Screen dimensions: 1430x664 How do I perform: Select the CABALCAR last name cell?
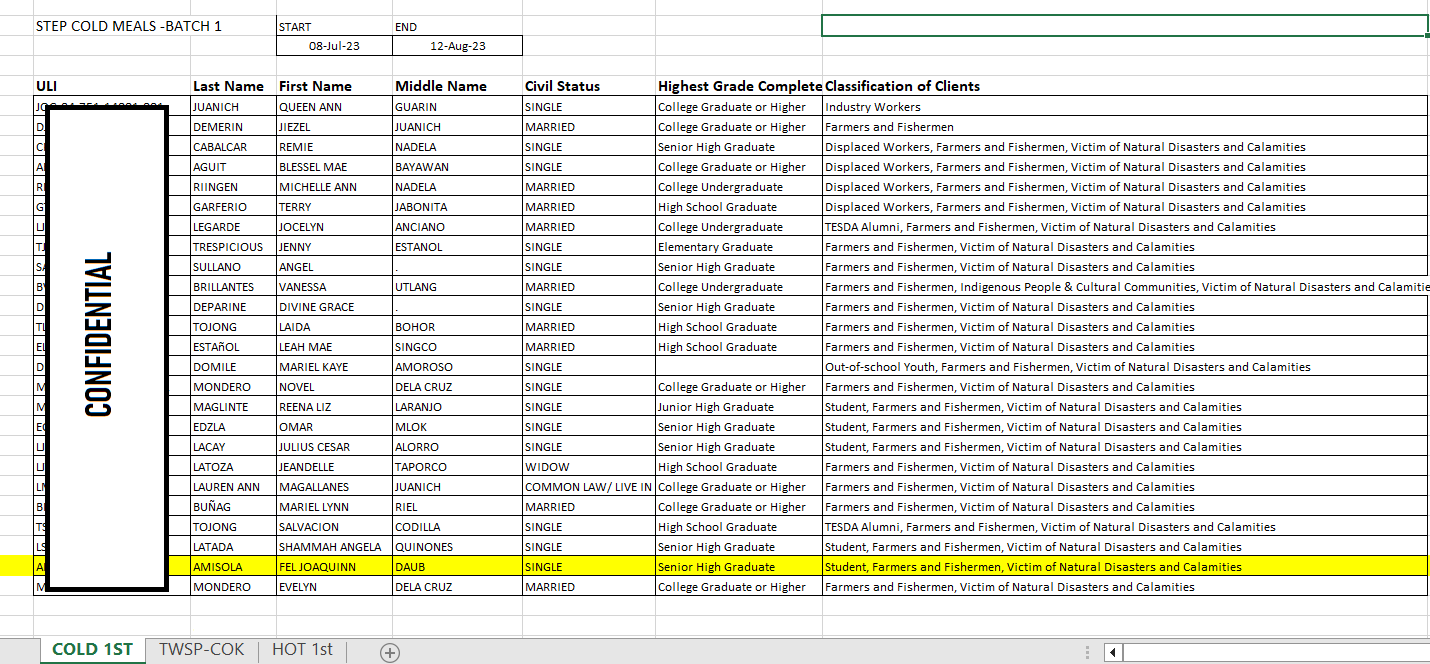[x=233, y=147]
